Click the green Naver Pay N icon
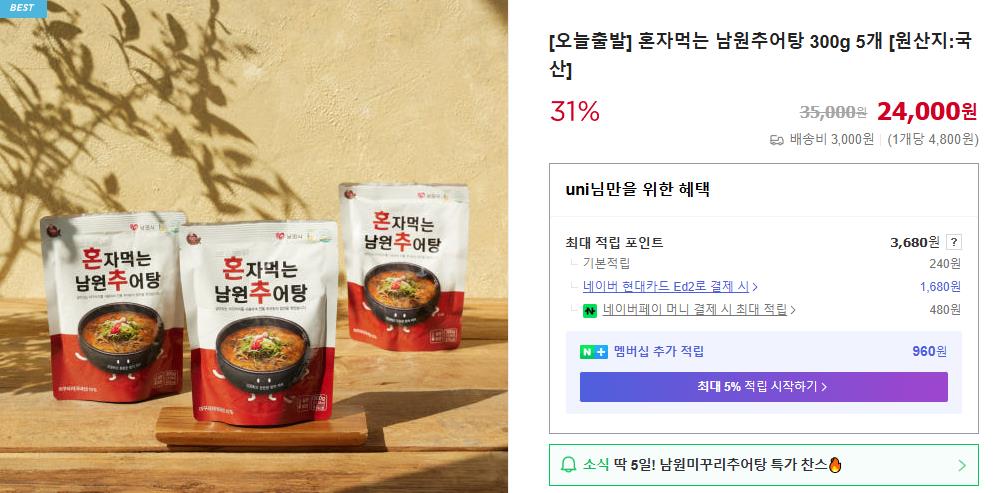Viewport: 999px width, 493px height. [x=590, y=310]
